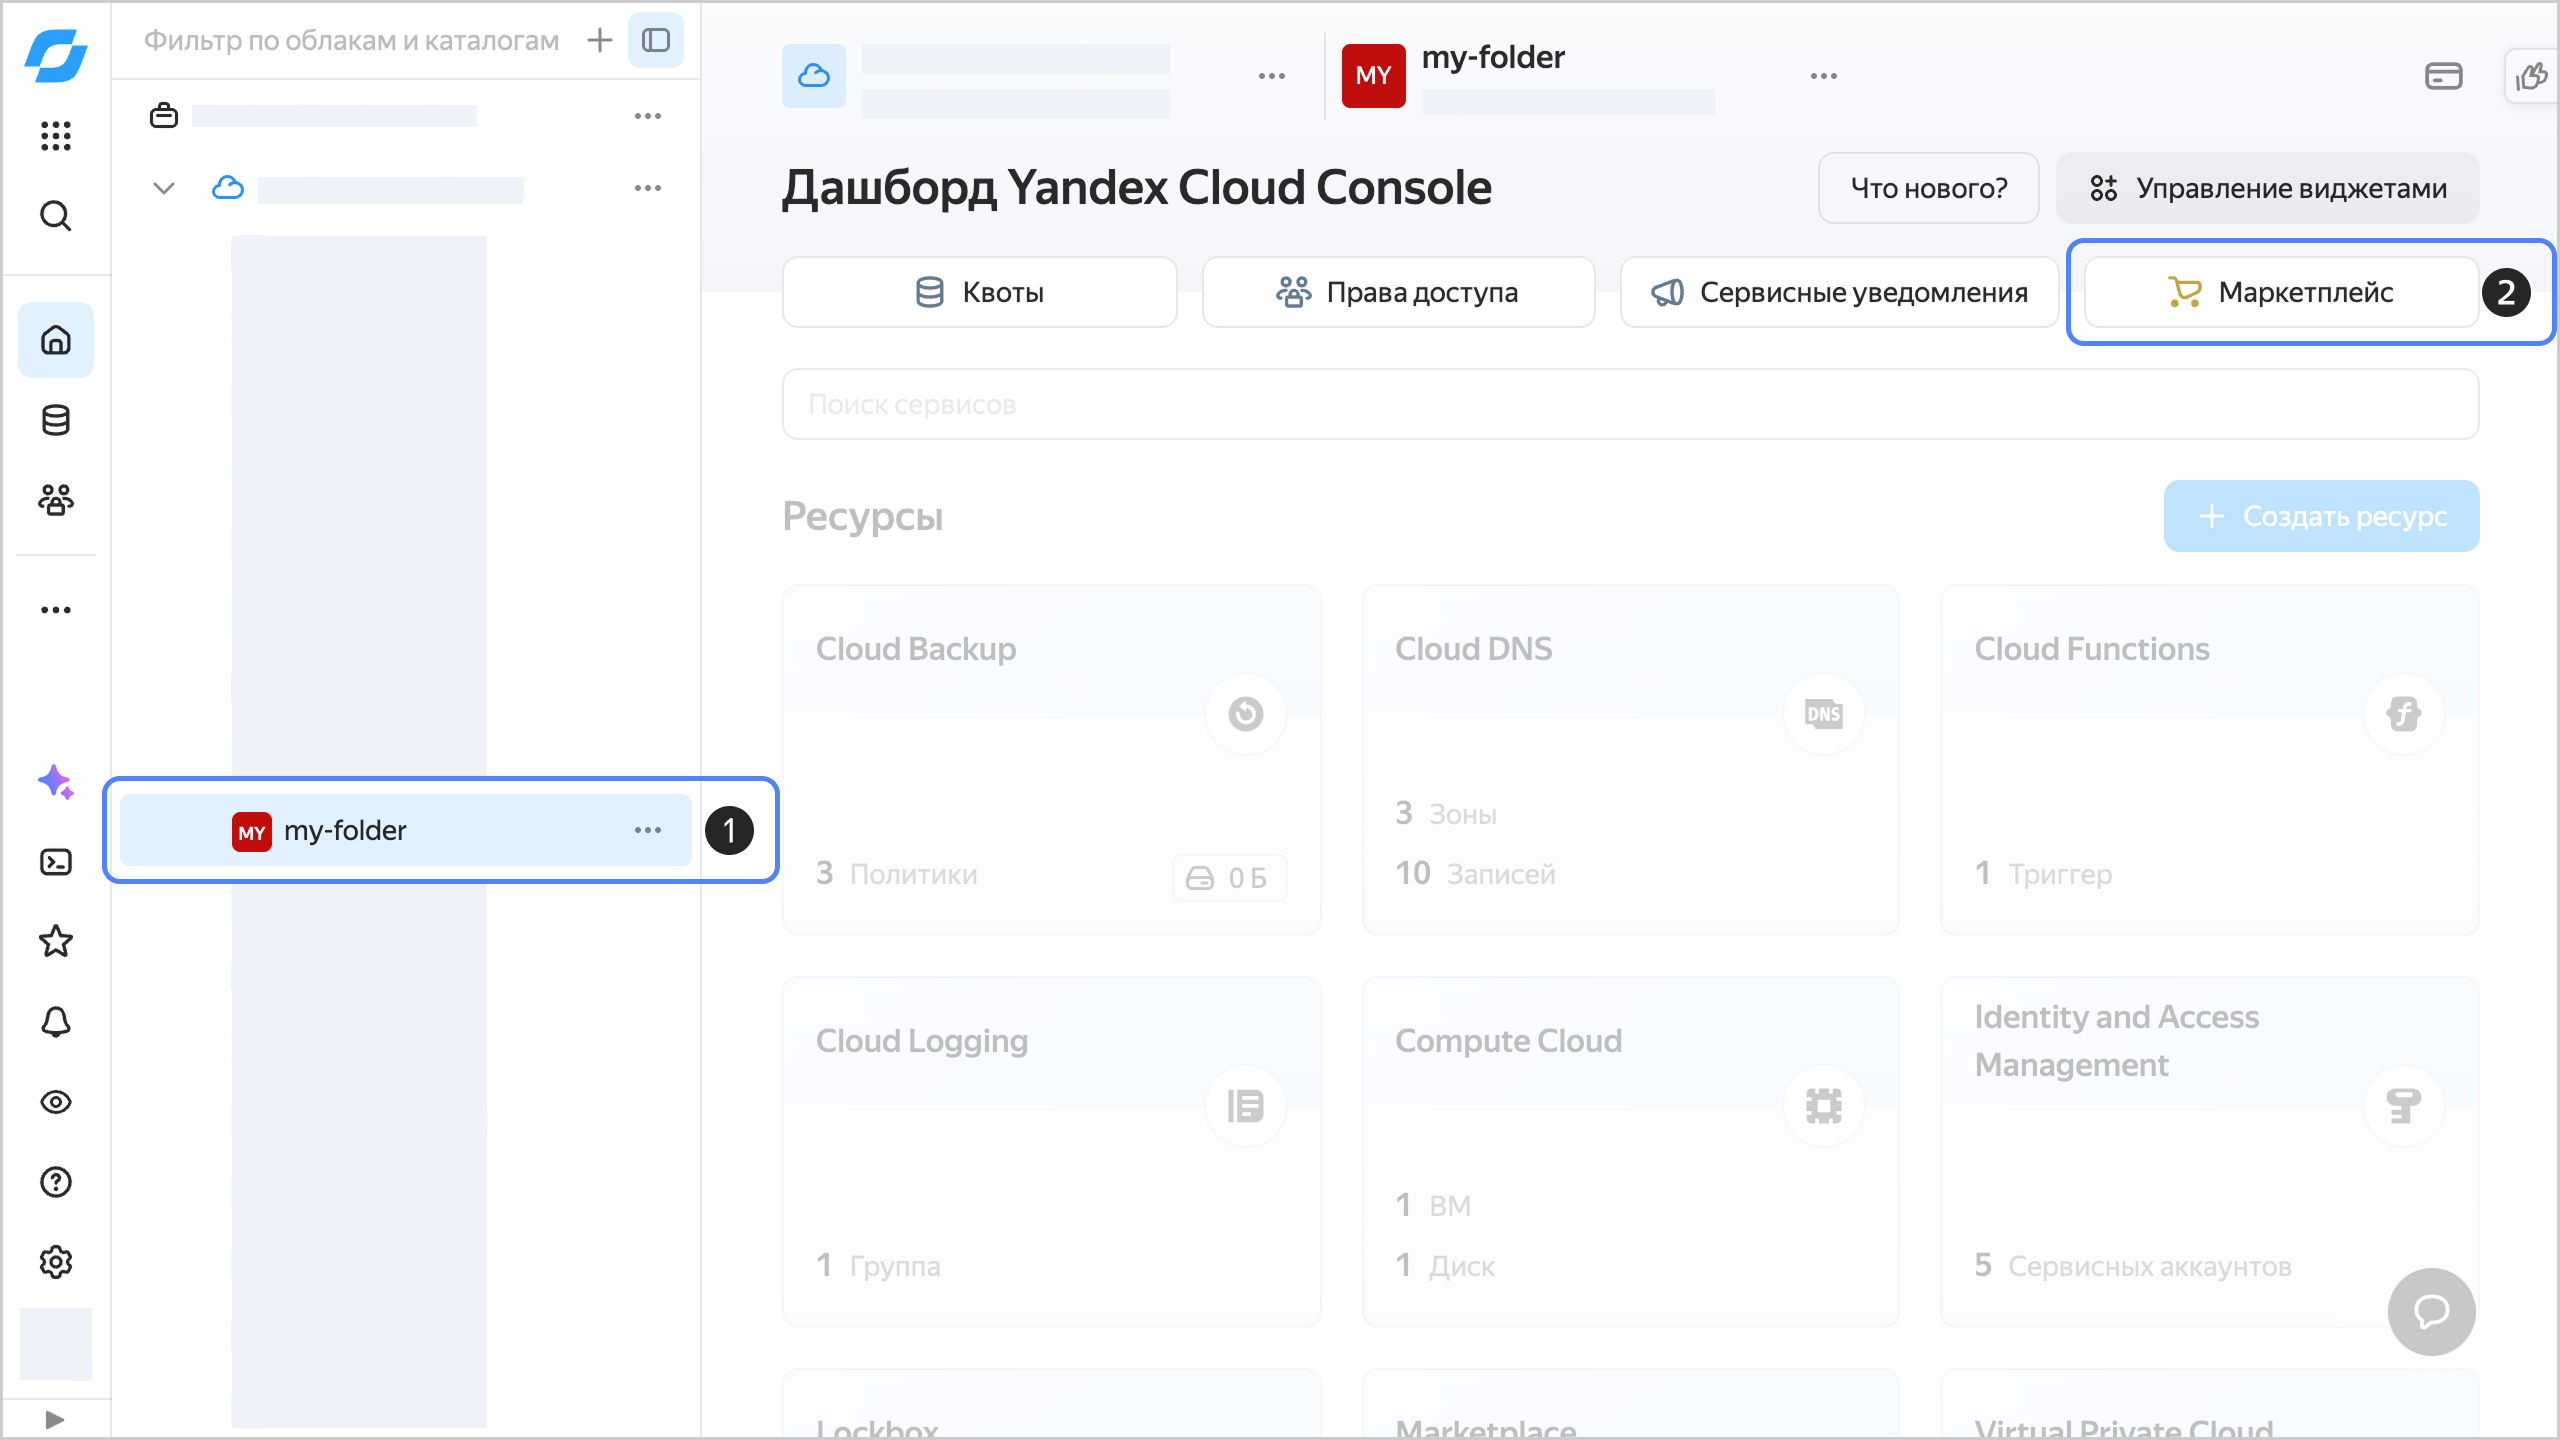This screenshot has width=2560, height=1440.
Task: Open cloud ellipsis menu in header breadcrumb
Action: 1272,76
